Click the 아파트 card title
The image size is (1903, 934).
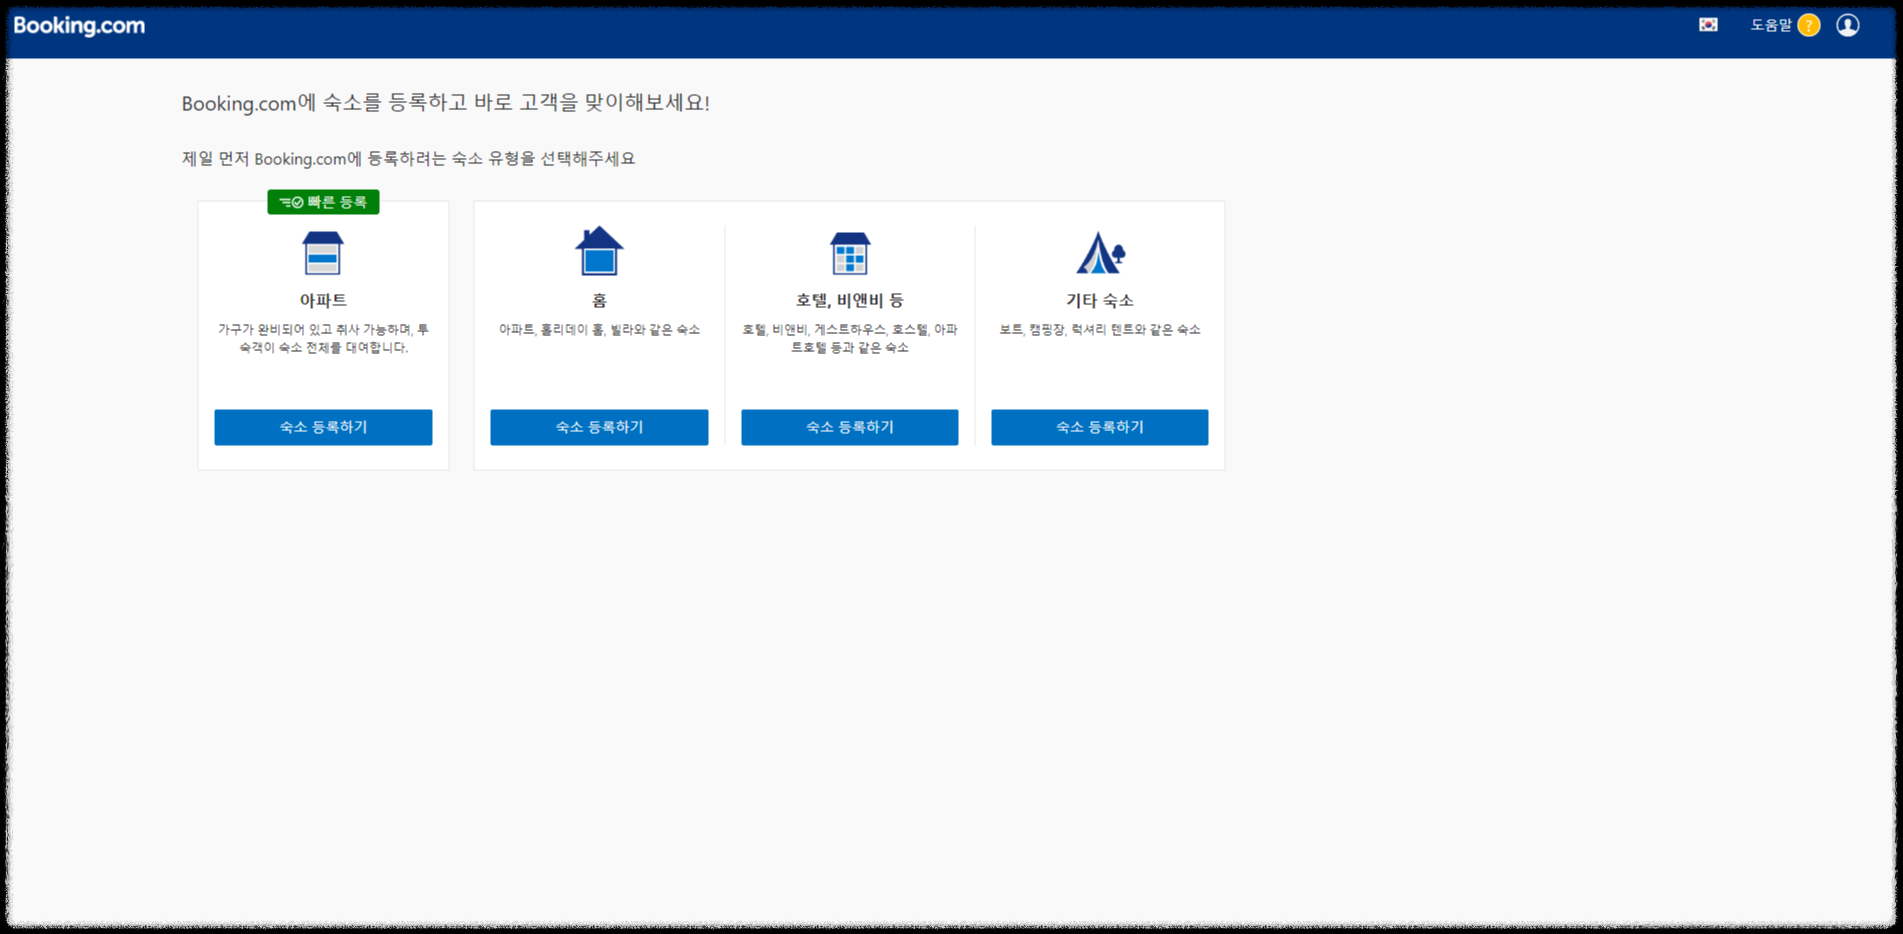(323, 300)
